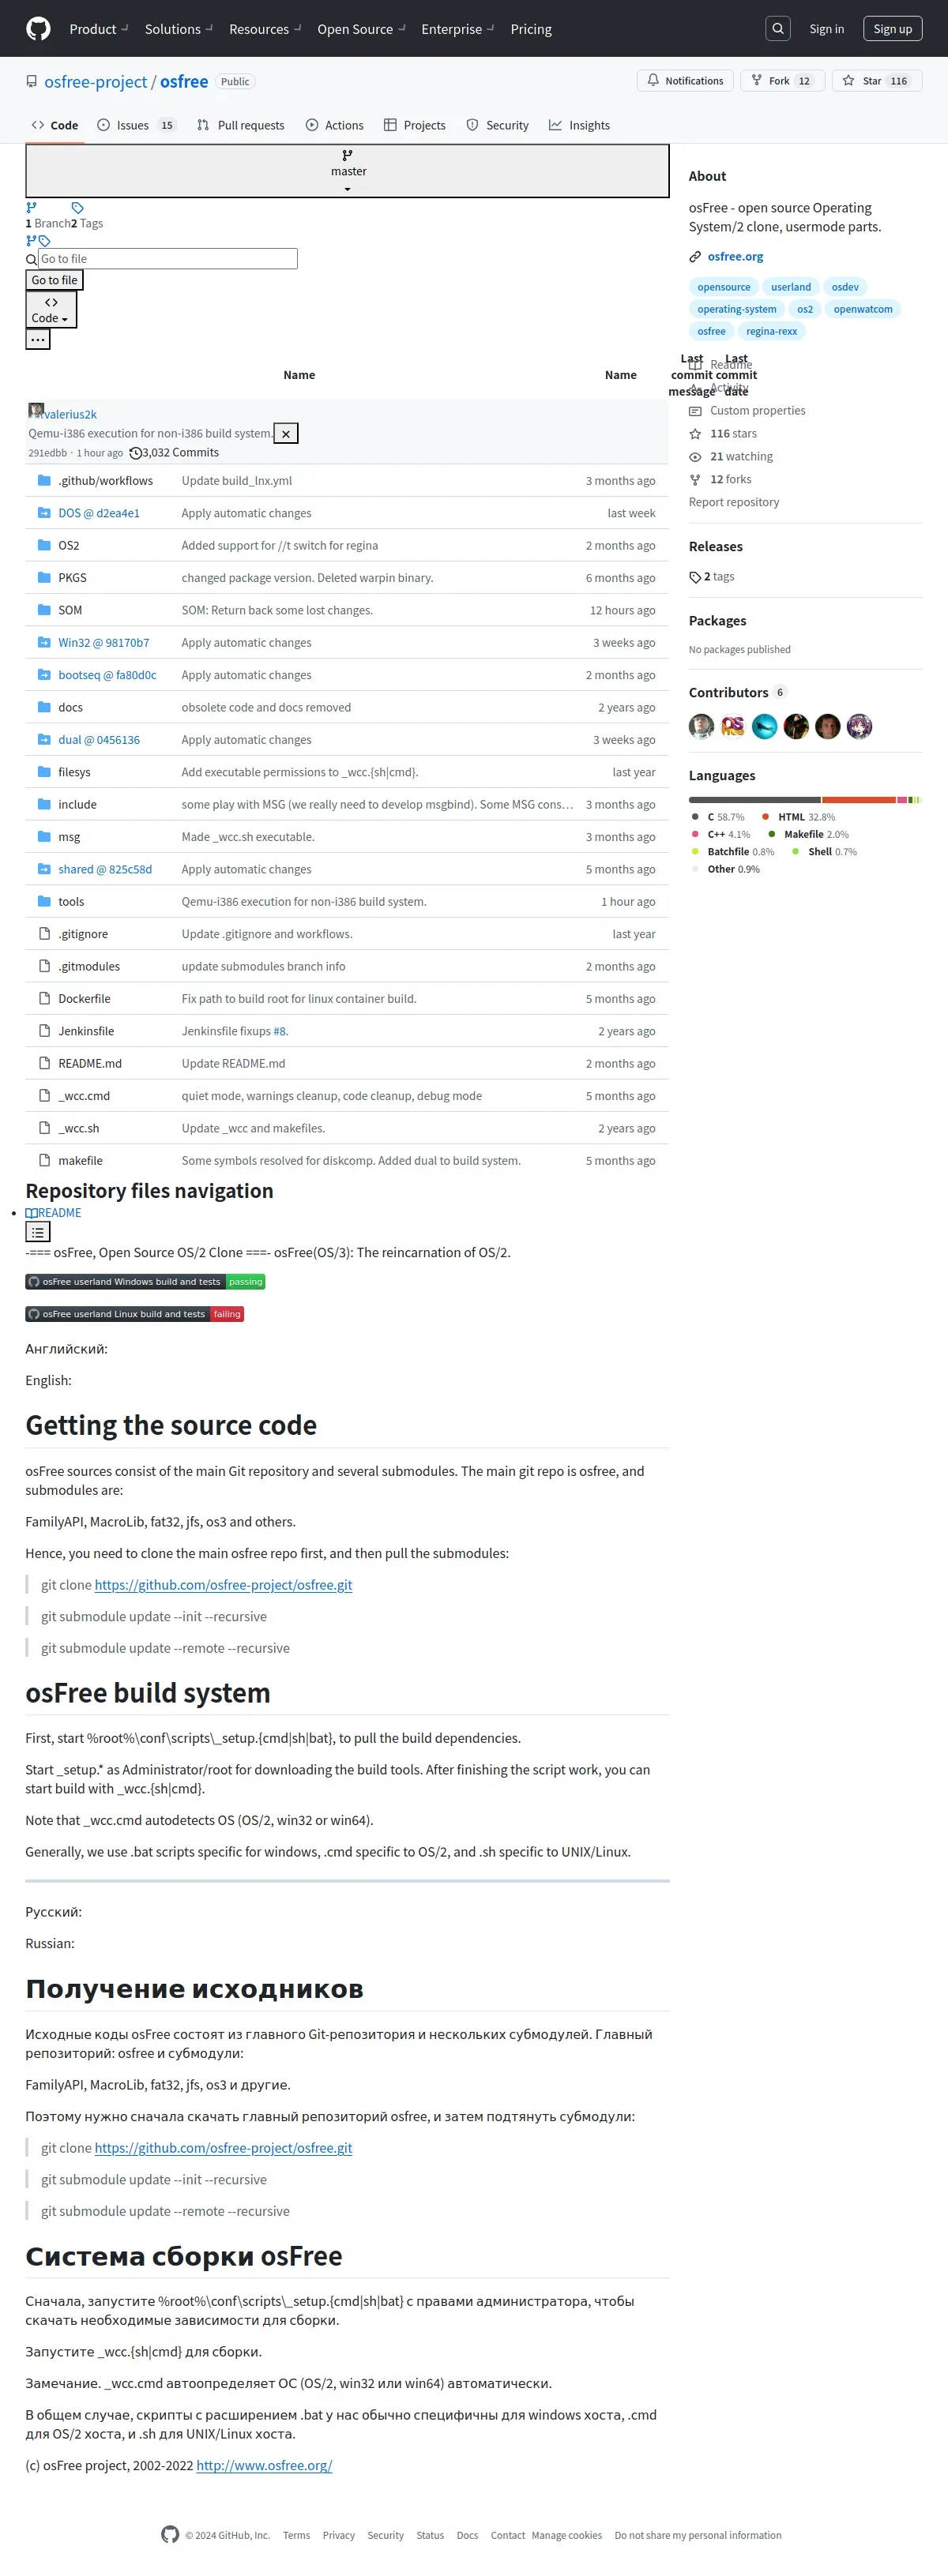Select the opensource topic tag
Image resolution: width=948 pixels, height=2576 pixels.
tap(724, 287)
